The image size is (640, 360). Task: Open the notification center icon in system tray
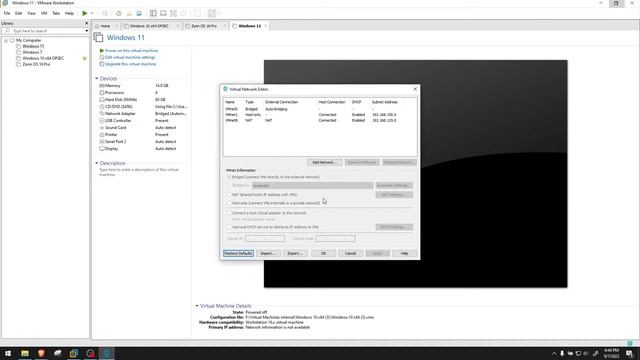pos(629,353)
